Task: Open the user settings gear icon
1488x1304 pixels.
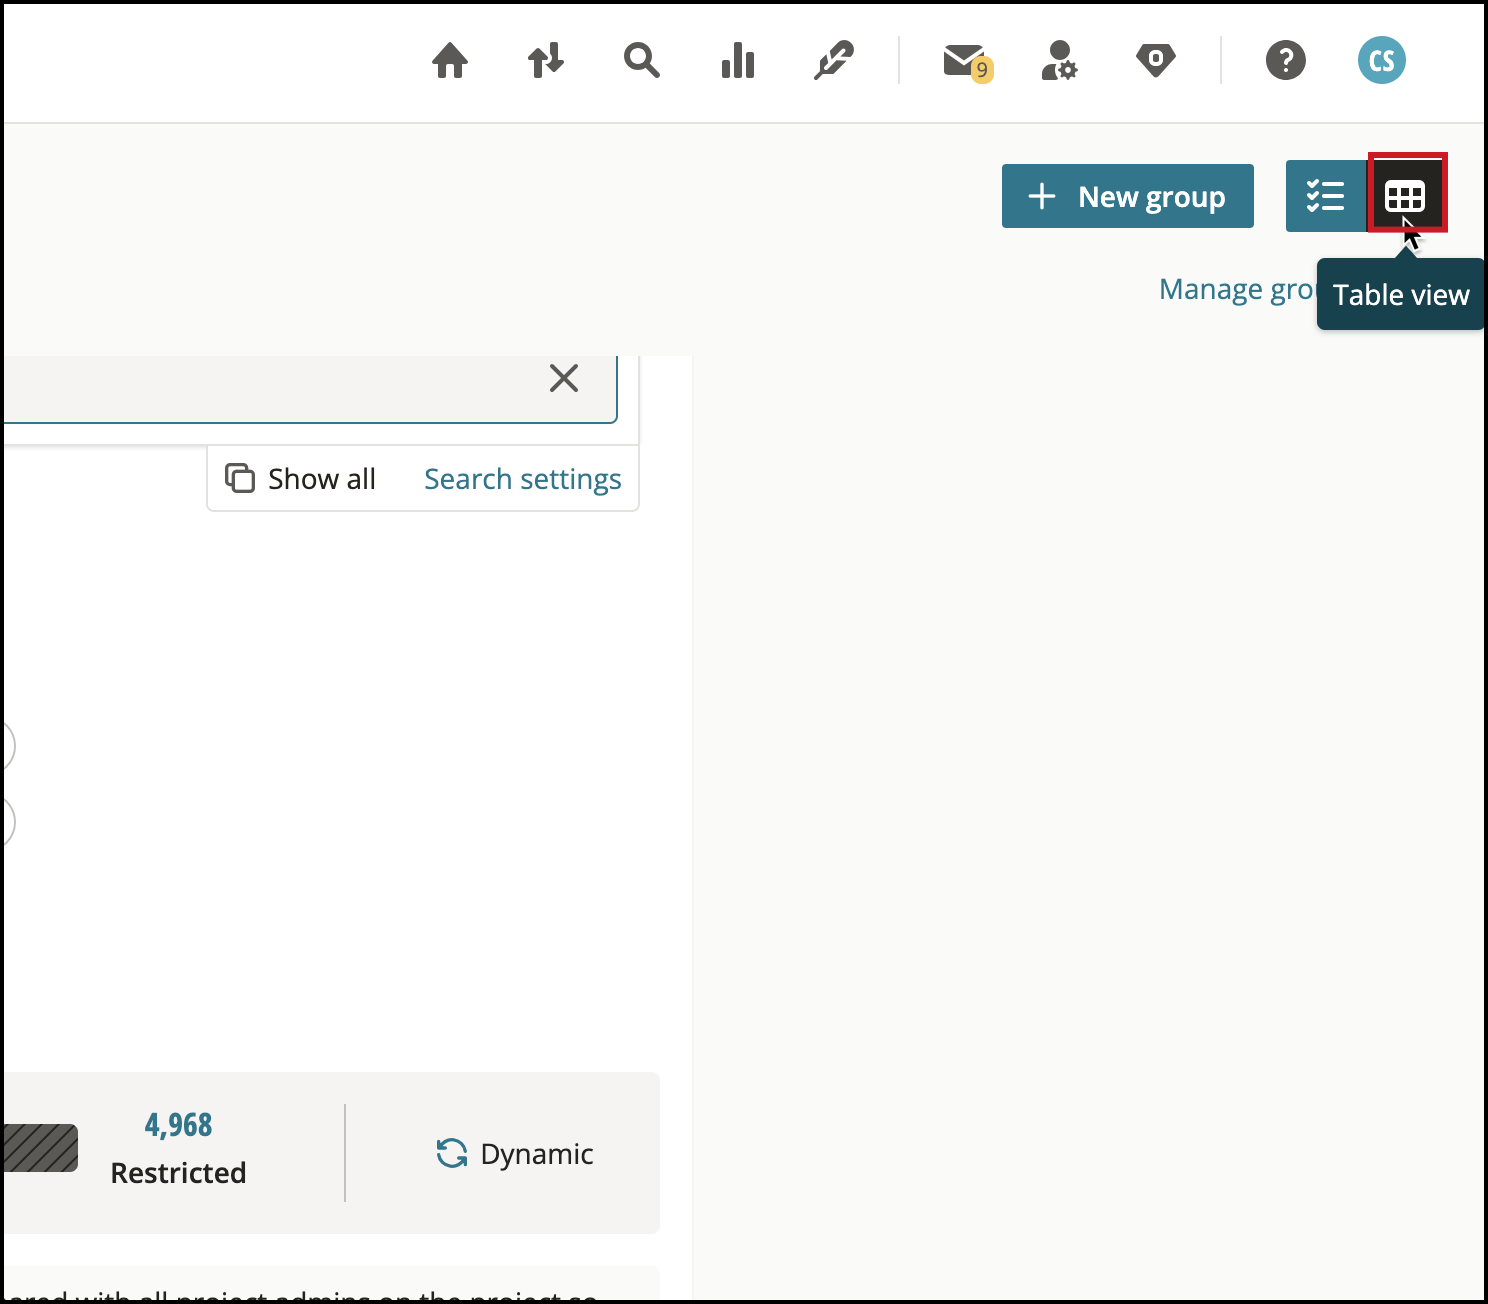Action: (1059, 61)
